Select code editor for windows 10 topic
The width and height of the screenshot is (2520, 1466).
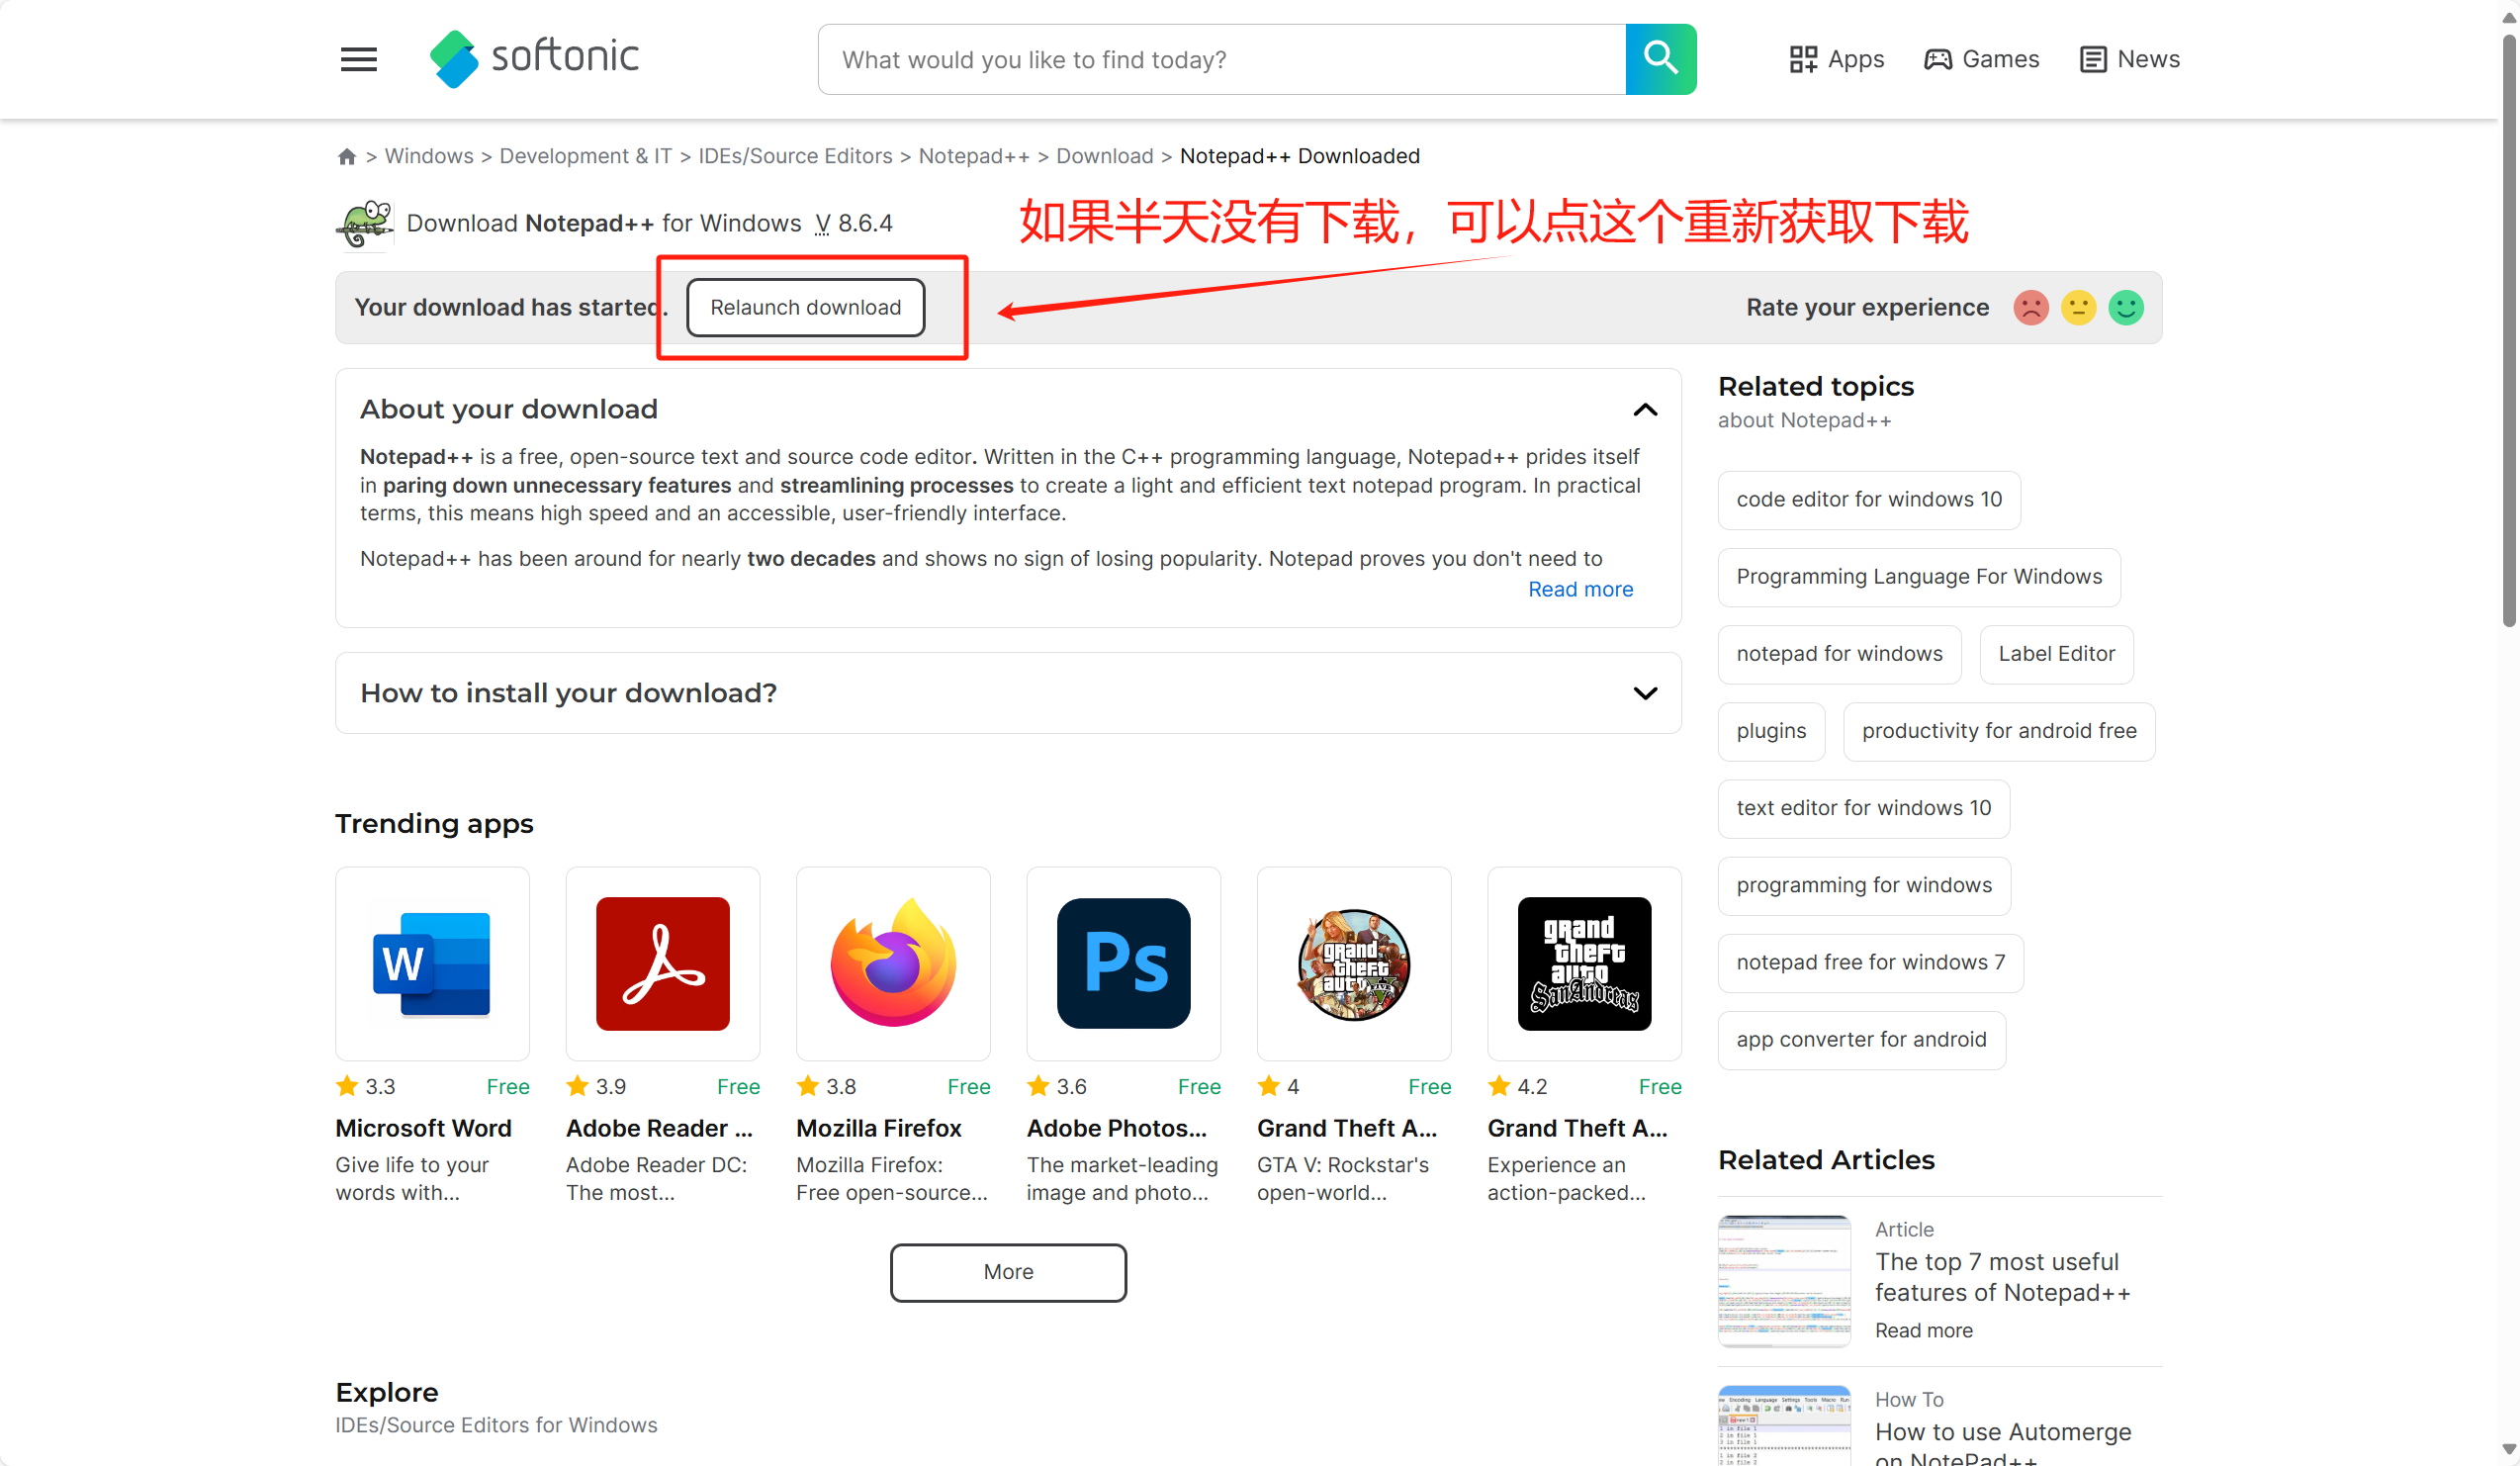pyautogui.click(x=1869, y=499)
